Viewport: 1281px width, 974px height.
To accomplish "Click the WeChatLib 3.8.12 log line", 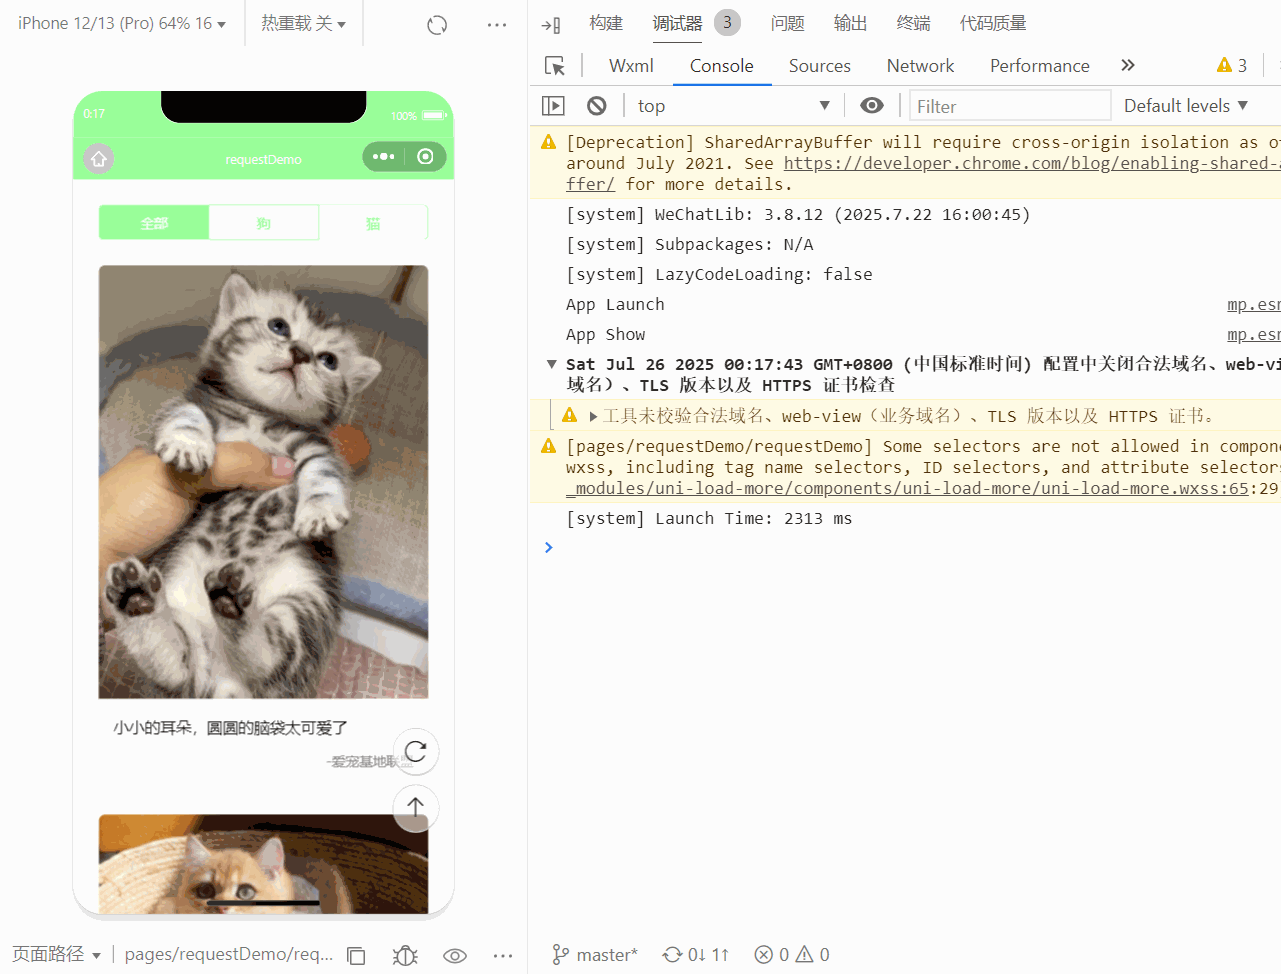I will coord(798,214).
